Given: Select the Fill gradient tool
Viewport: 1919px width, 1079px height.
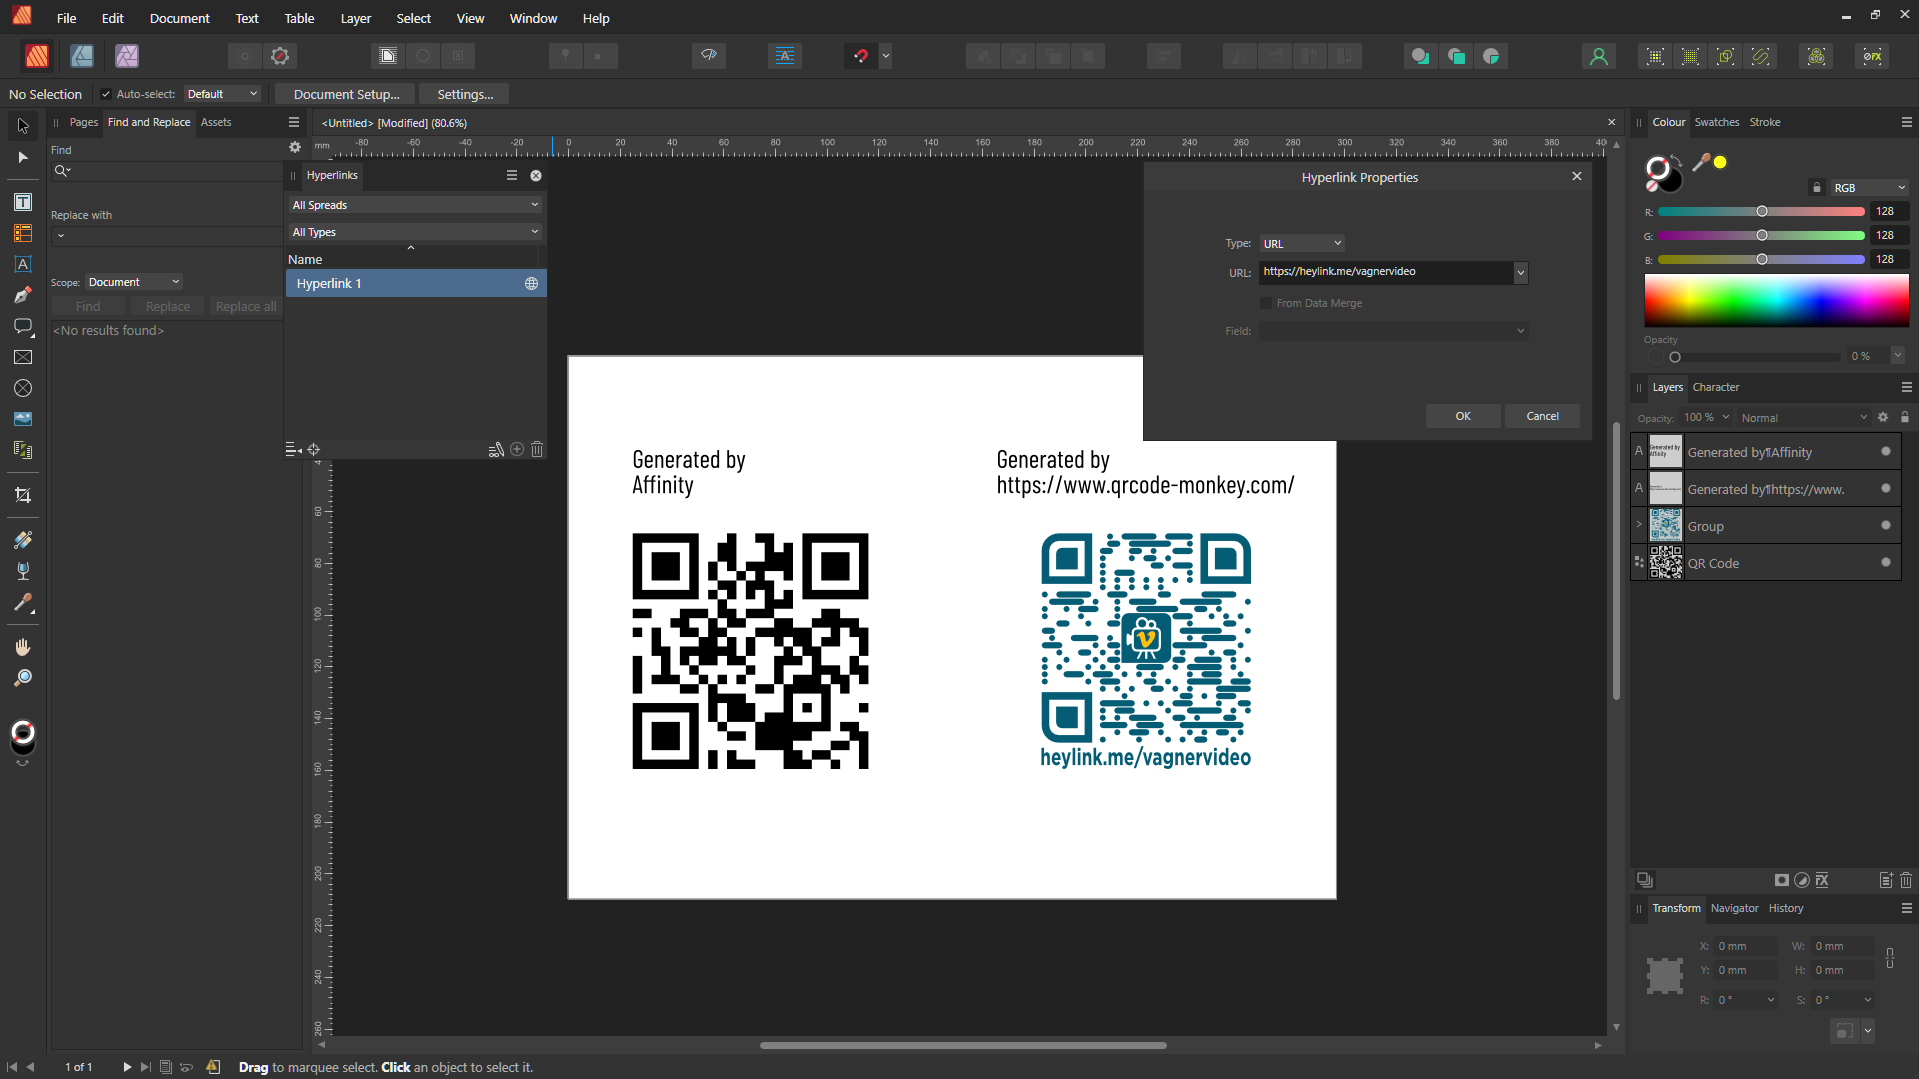Looking at the screenshot, I should pyautogui.click(x=23, y=540).
